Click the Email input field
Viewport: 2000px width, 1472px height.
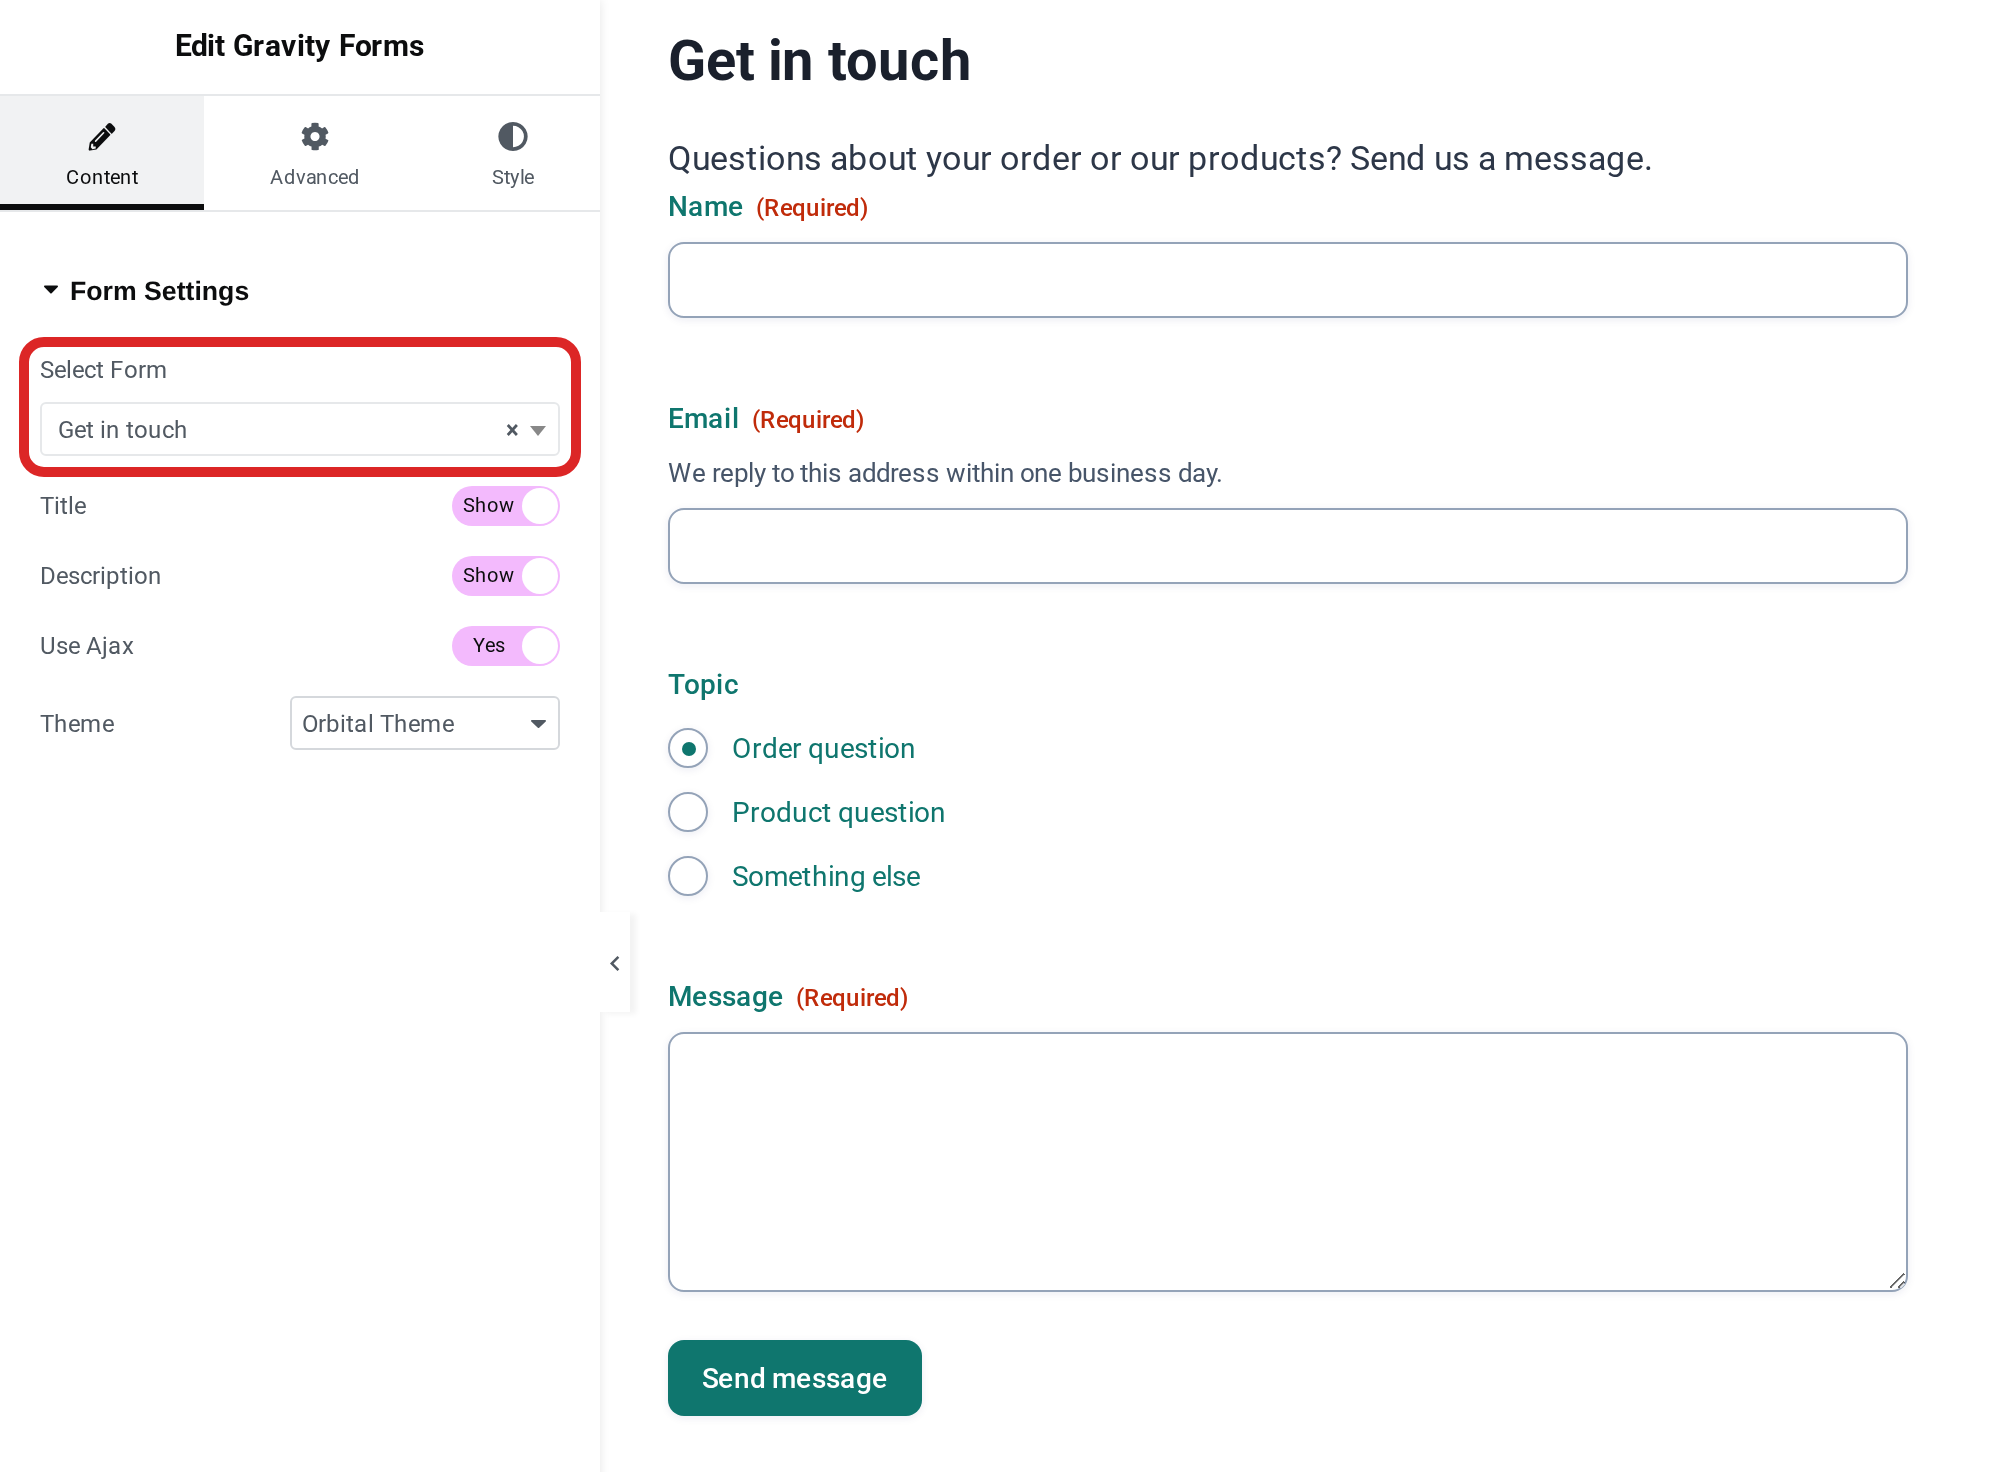(1288, 546)
